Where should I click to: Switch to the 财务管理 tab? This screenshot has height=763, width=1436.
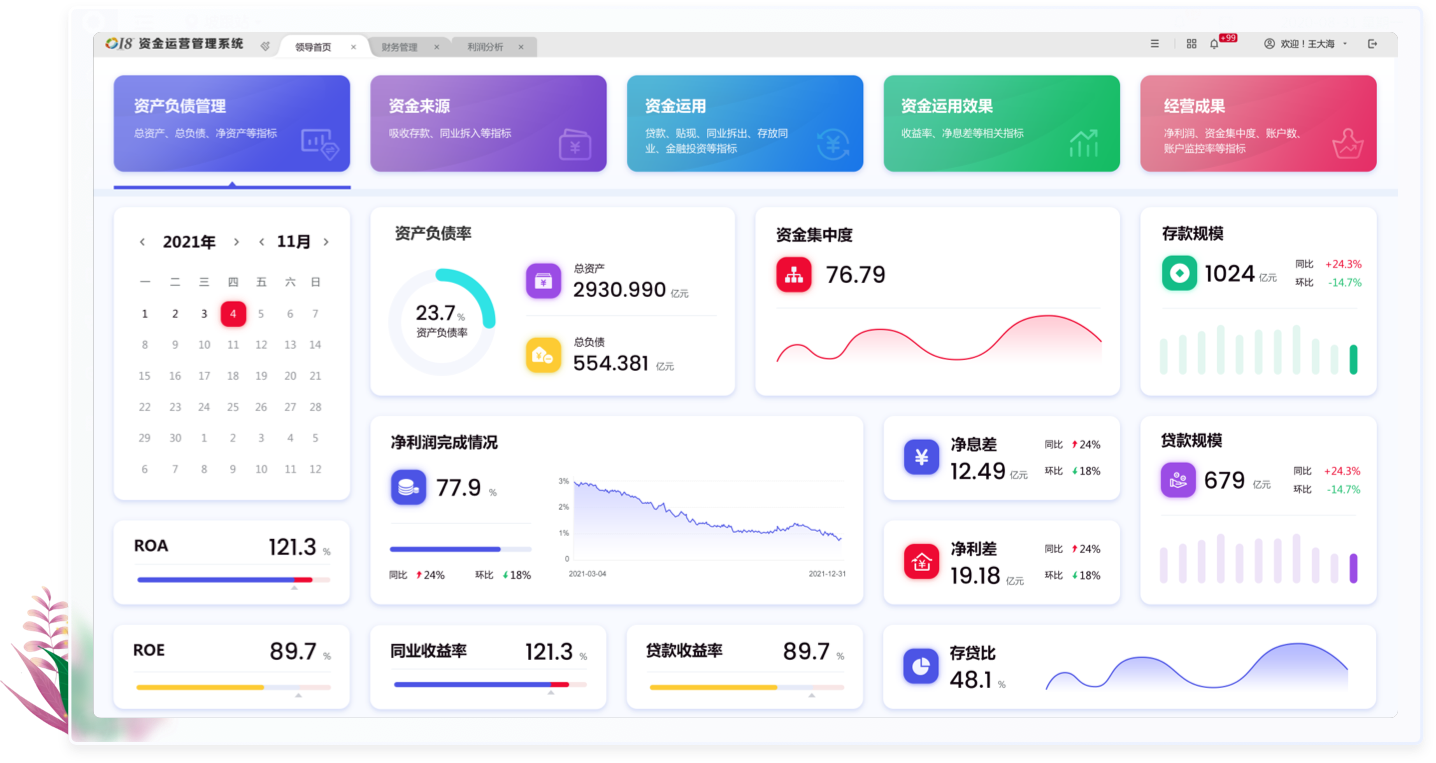(400, 47)
